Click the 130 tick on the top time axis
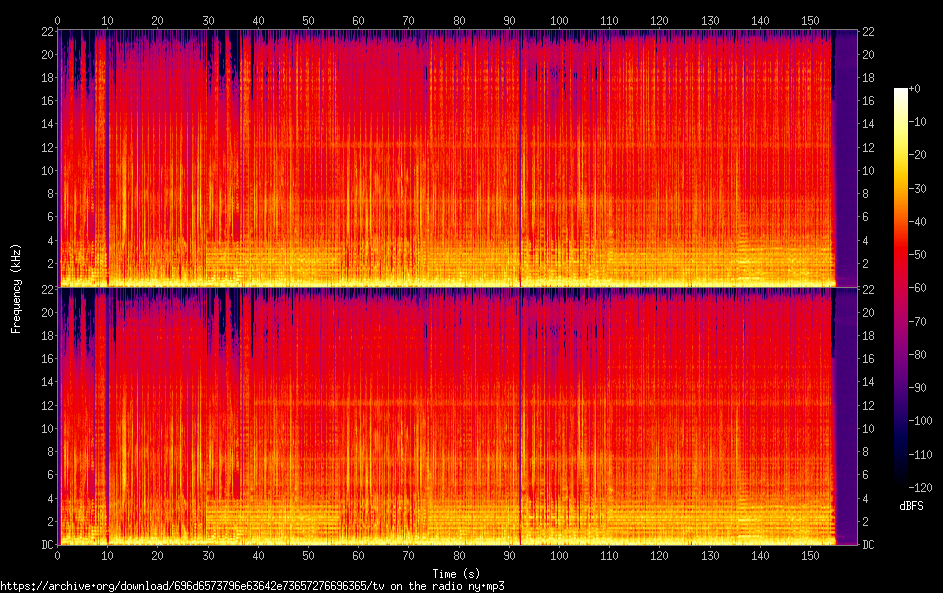Screen dimensions: 943x593 point(709,20)
